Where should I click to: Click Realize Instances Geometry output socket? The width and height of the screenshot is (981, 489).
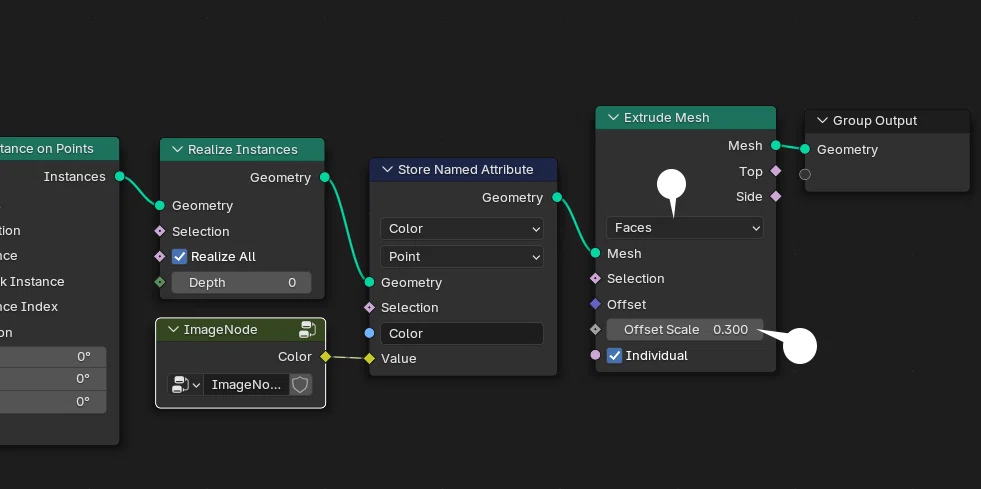(x=324, y=177)
